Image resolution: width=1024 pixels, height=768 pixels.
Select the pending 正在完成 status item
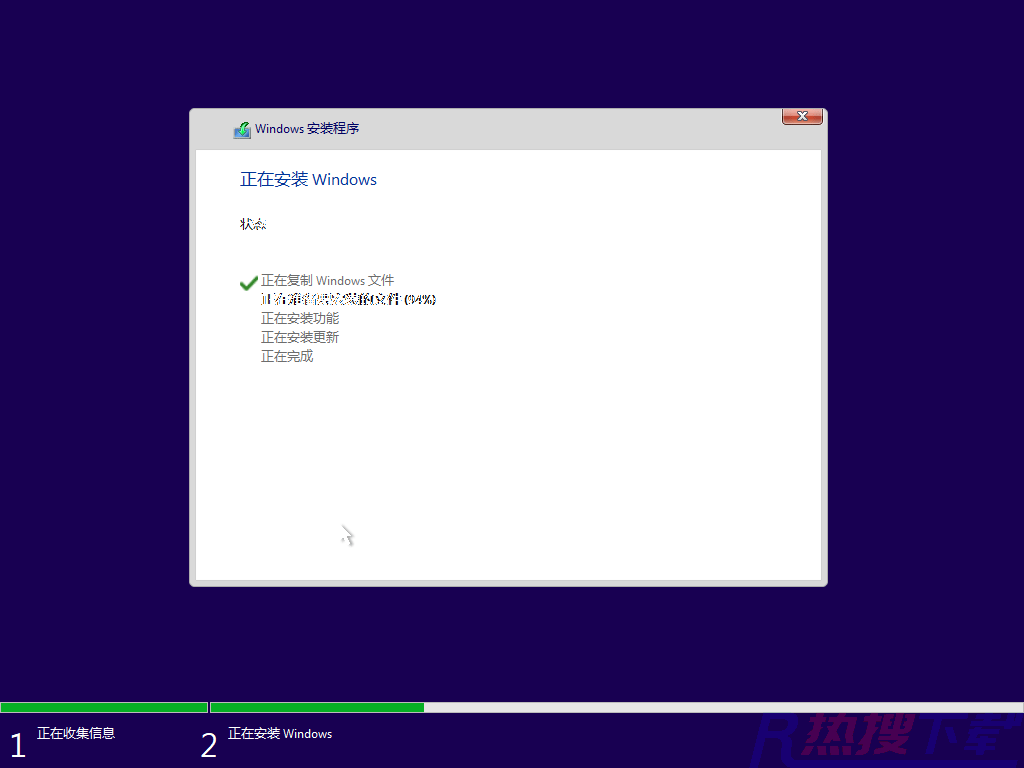[287, 356]
